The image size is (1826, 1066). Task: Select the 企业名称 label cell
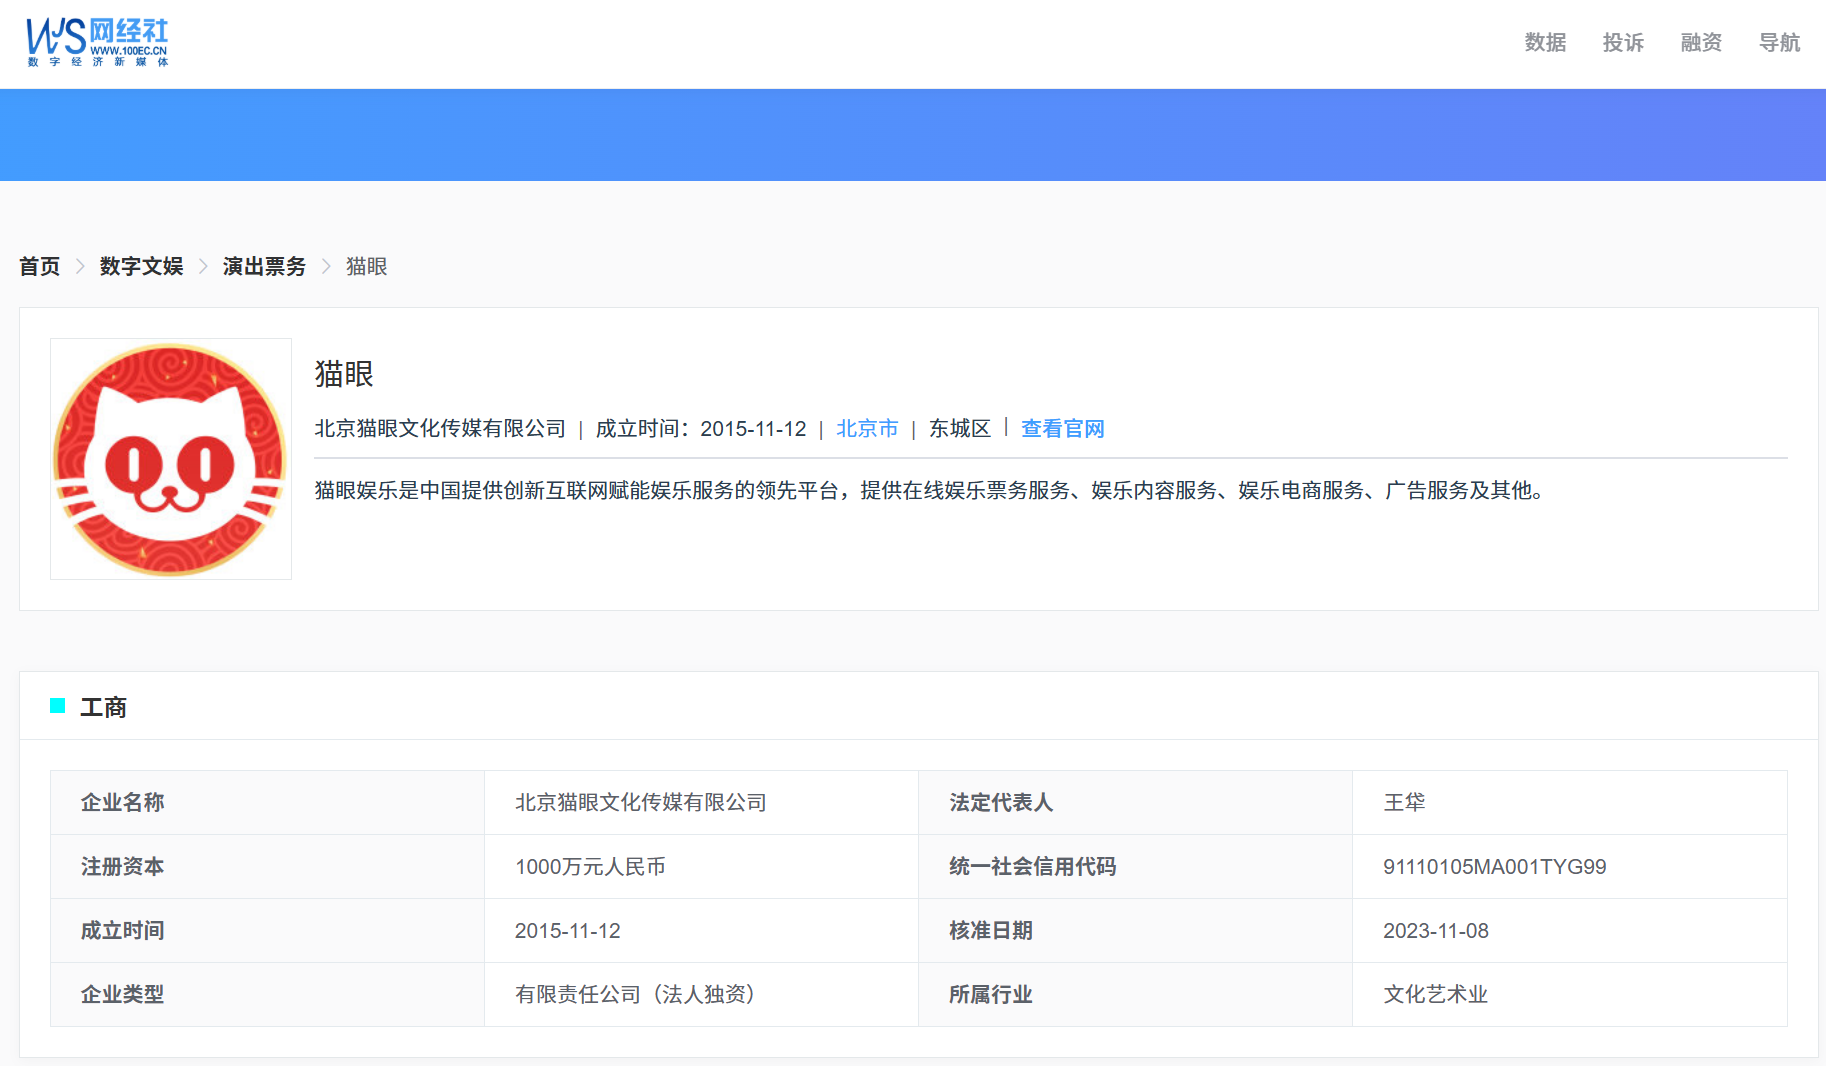pos(267,802)
